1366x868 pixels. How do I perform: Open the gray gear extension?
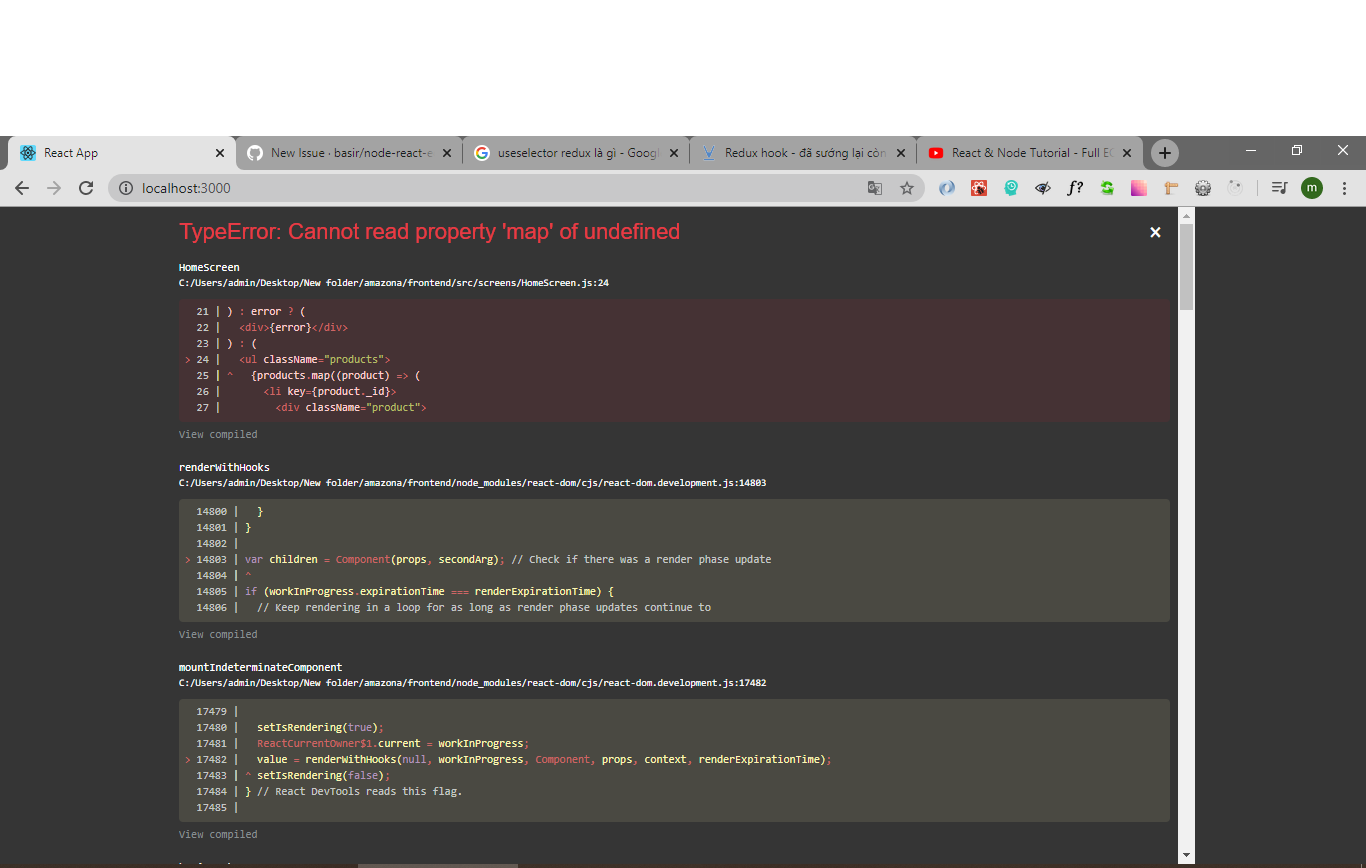pyautogui.click(x=1203, y=188)
